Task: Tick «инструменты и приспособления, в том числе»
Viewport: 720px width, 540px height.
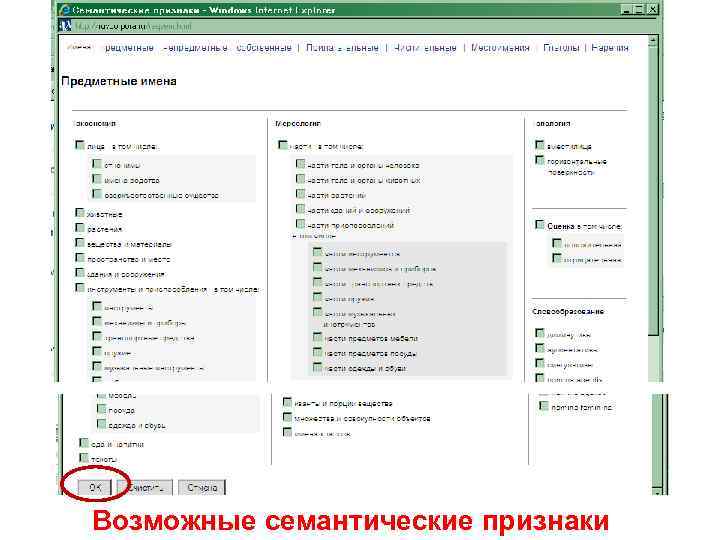Action: (x=80, y=288)
